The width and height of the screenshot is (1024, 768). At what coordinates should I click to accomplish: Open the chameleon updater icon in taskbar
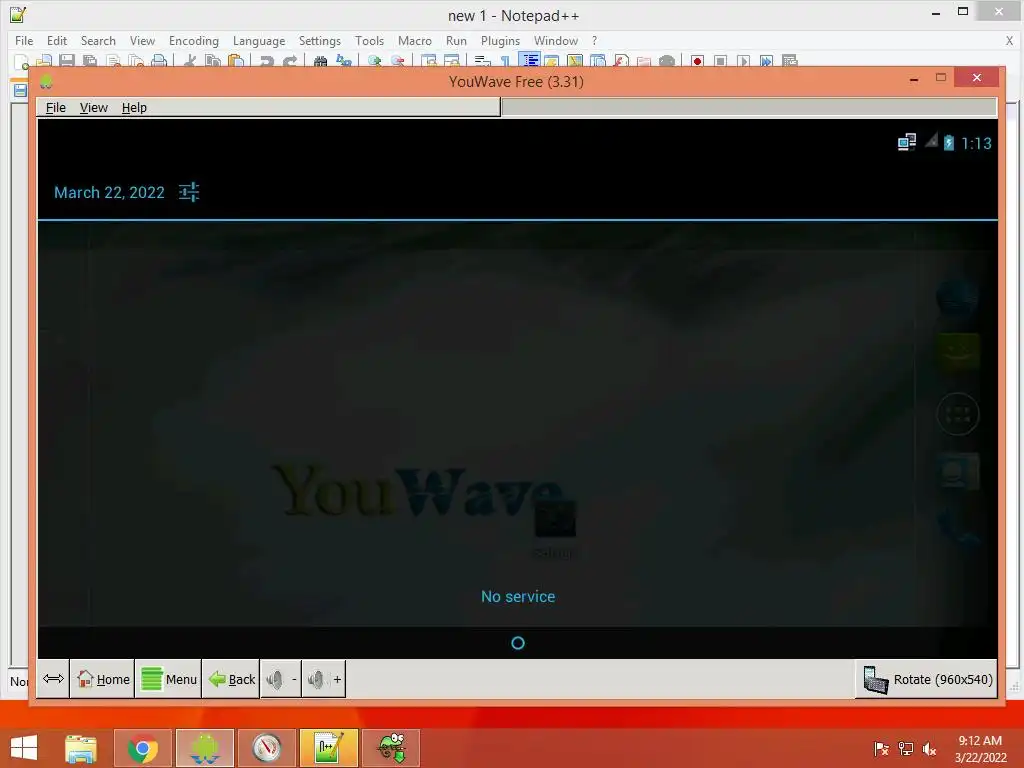[x=391, y=748]
